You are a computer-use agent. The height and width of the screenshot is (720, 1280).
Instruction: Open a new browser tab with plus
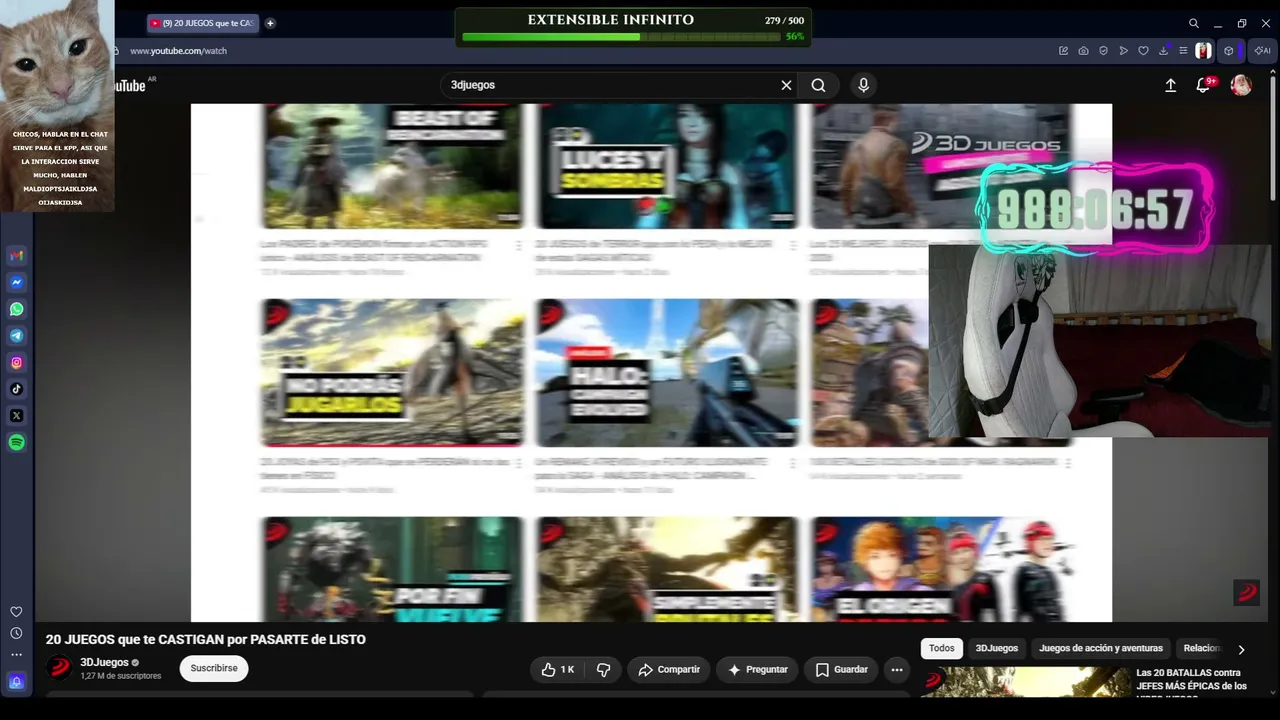click(270, 23)
